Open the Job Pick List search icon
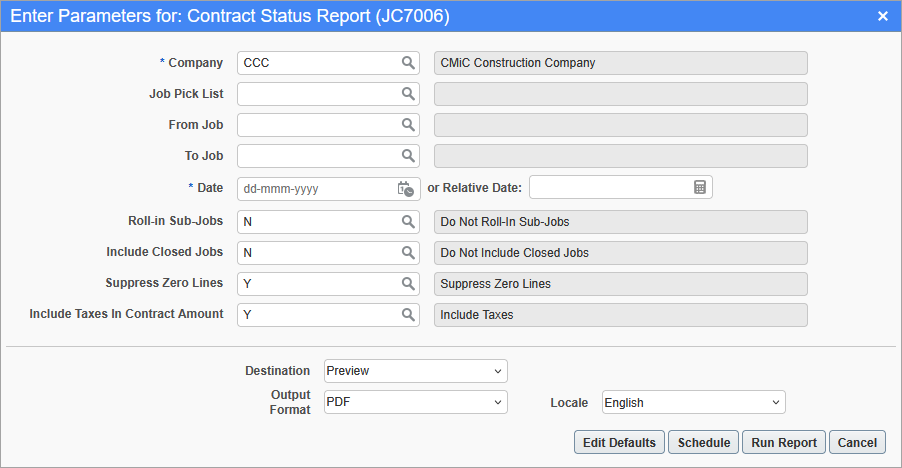This screenshot has height=468, width=902. tap(408, 94)
